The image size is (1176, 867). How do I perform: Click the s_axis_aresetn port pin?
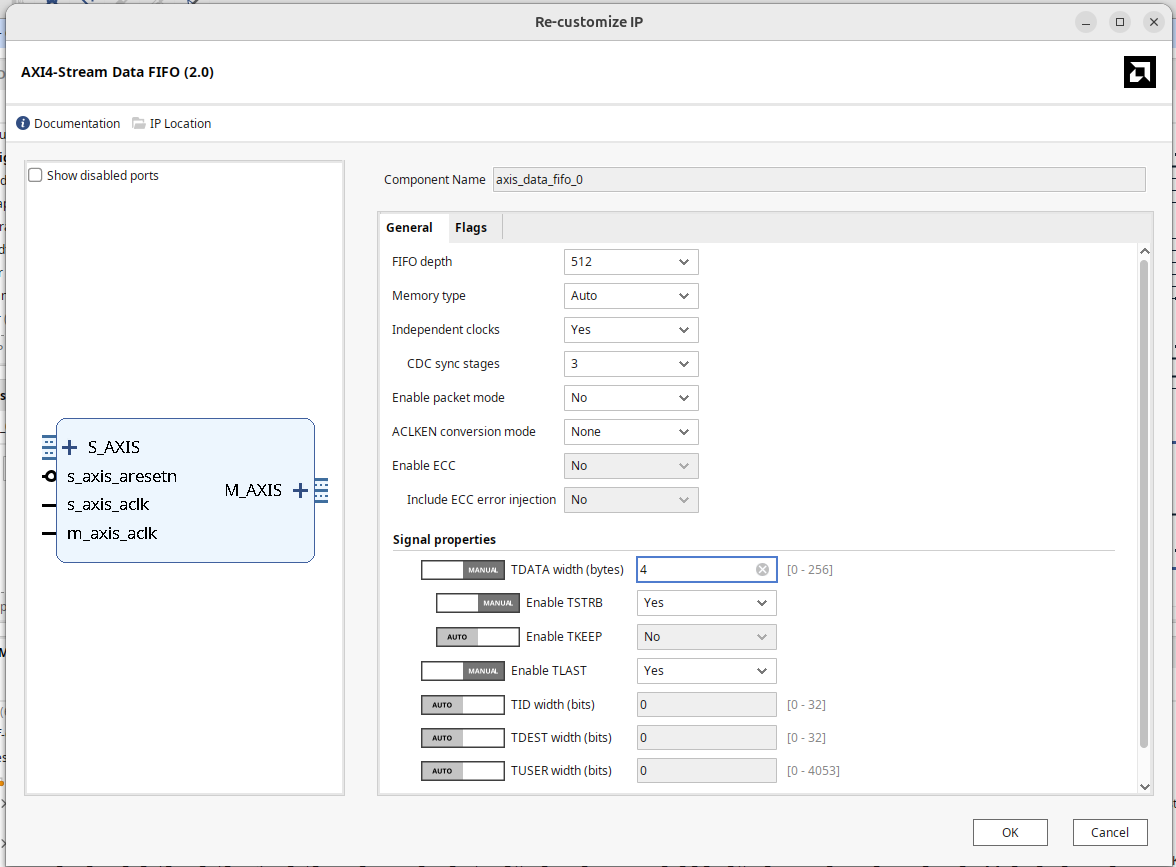coord(49,477)
